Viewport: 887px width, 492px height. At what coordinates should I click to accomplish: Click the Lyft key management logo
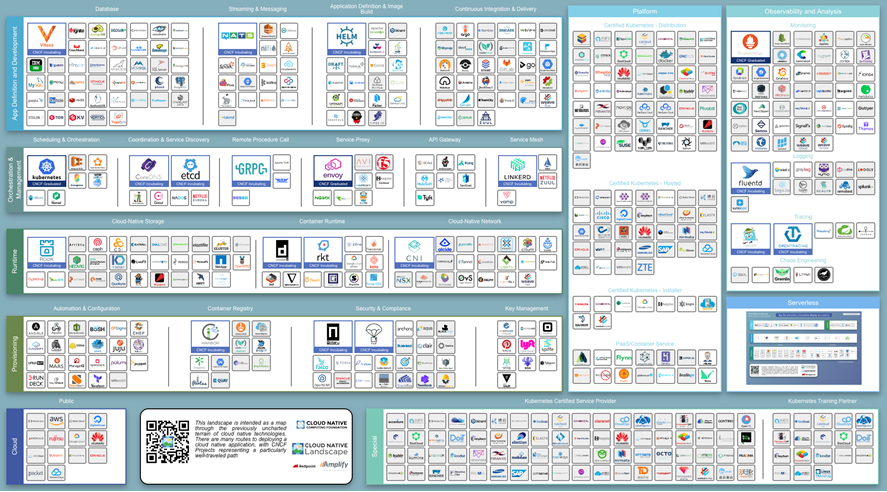(527, 344)
